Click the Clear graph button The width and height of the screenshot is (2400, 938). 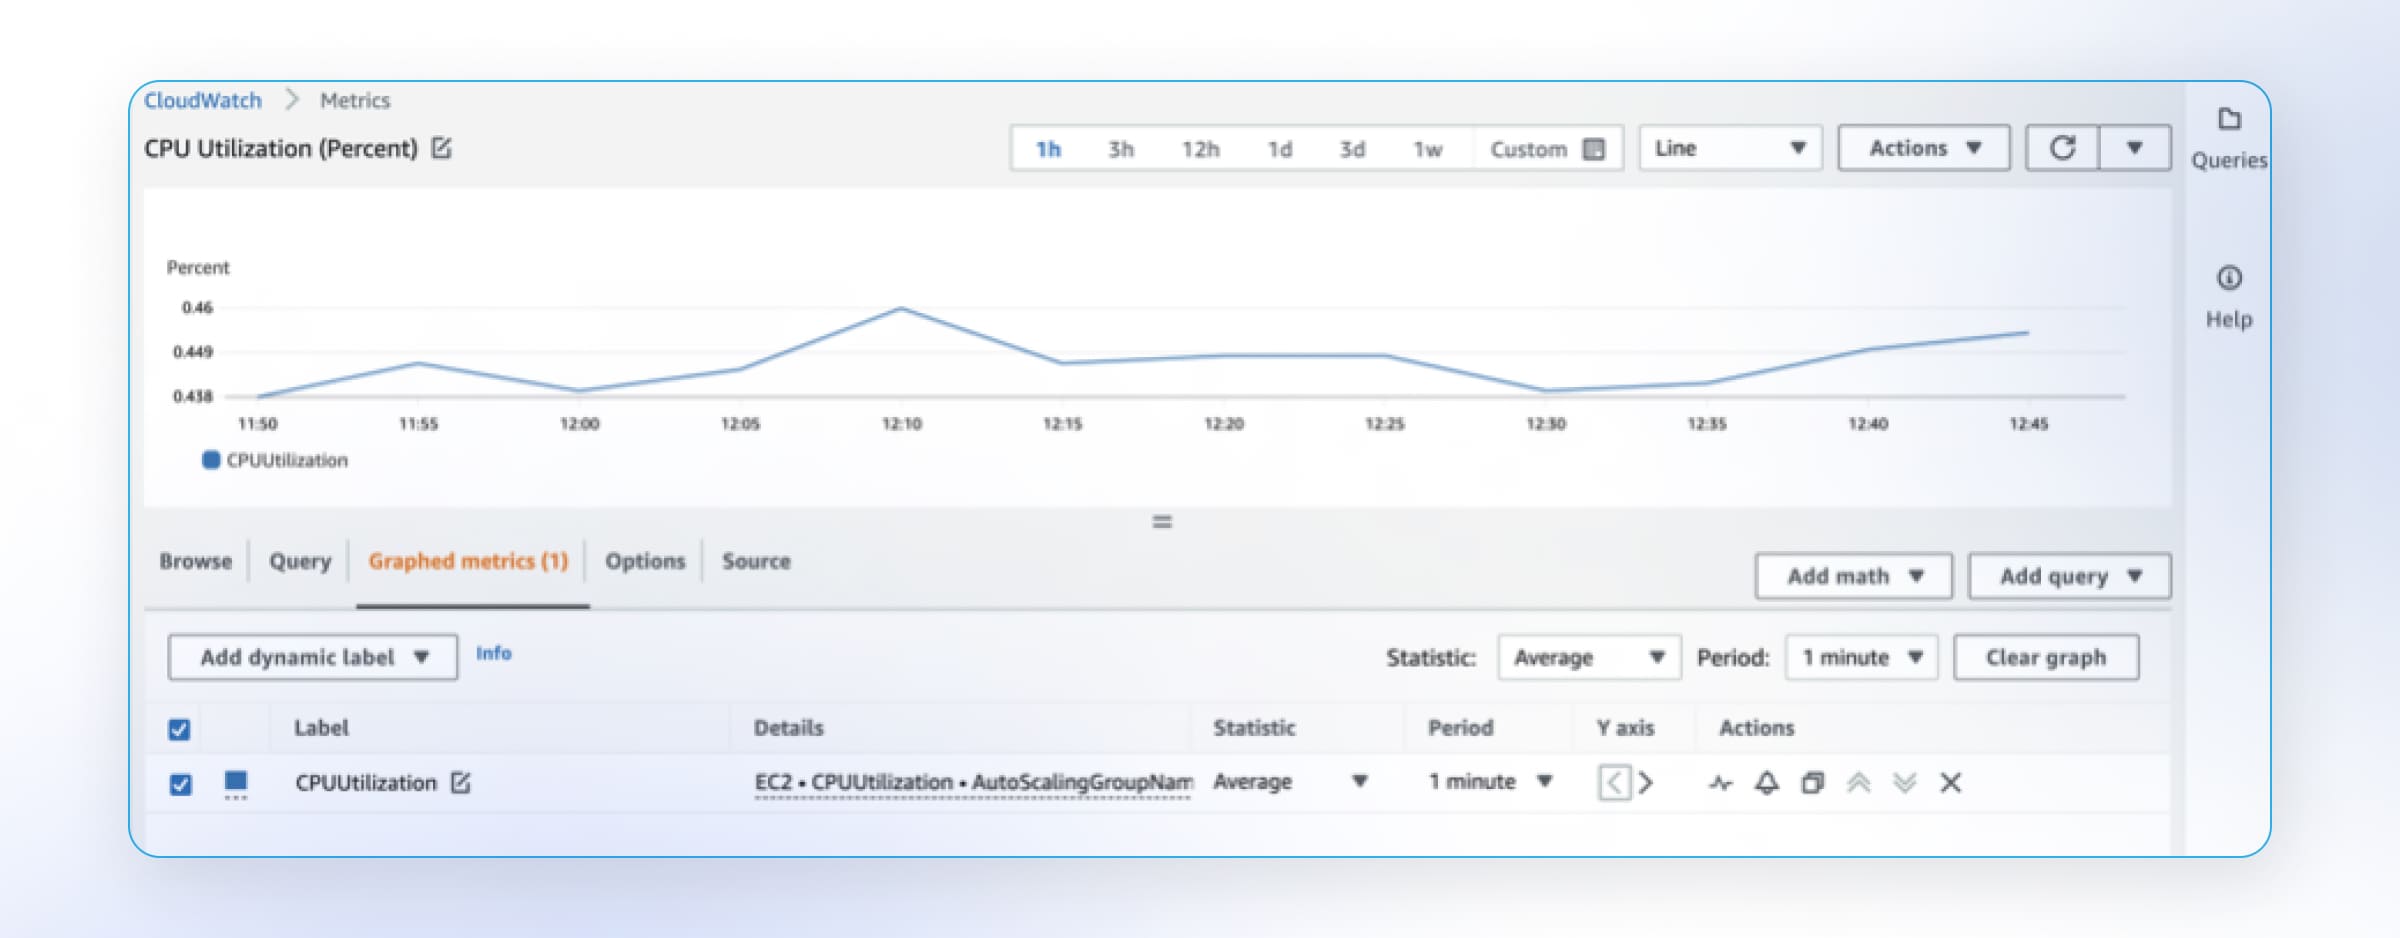(x=2046, y=657)
